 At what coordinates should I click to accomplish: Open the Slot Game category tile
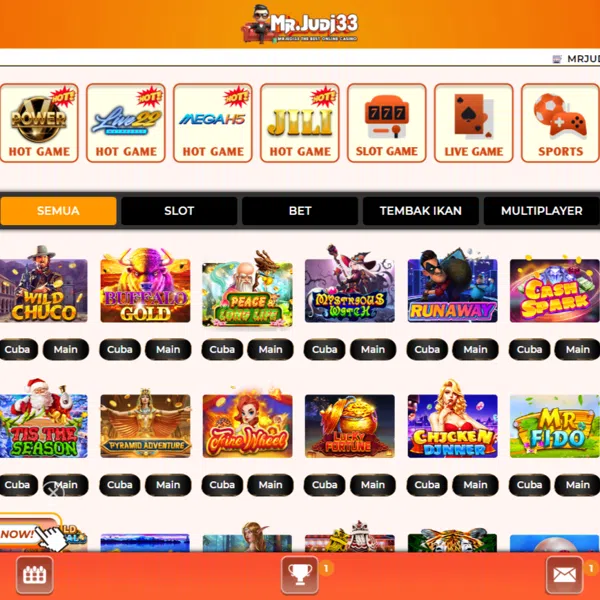click(386, 123)
